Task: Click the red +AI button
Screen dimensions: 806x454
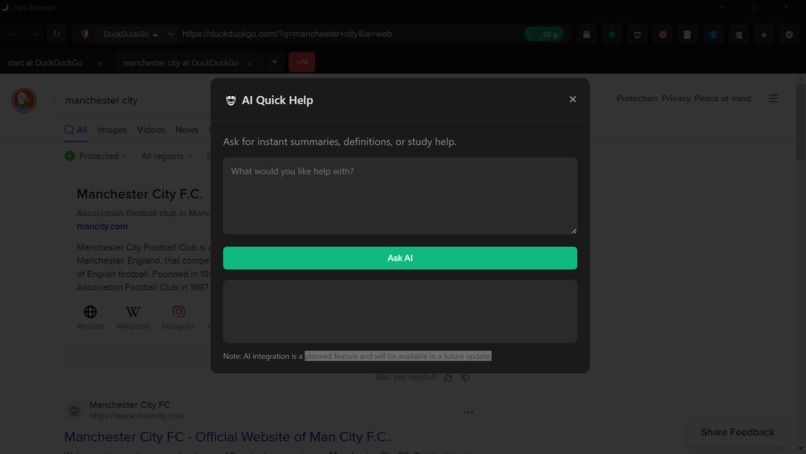Action: pyautogui.click(x=302, y=62)
